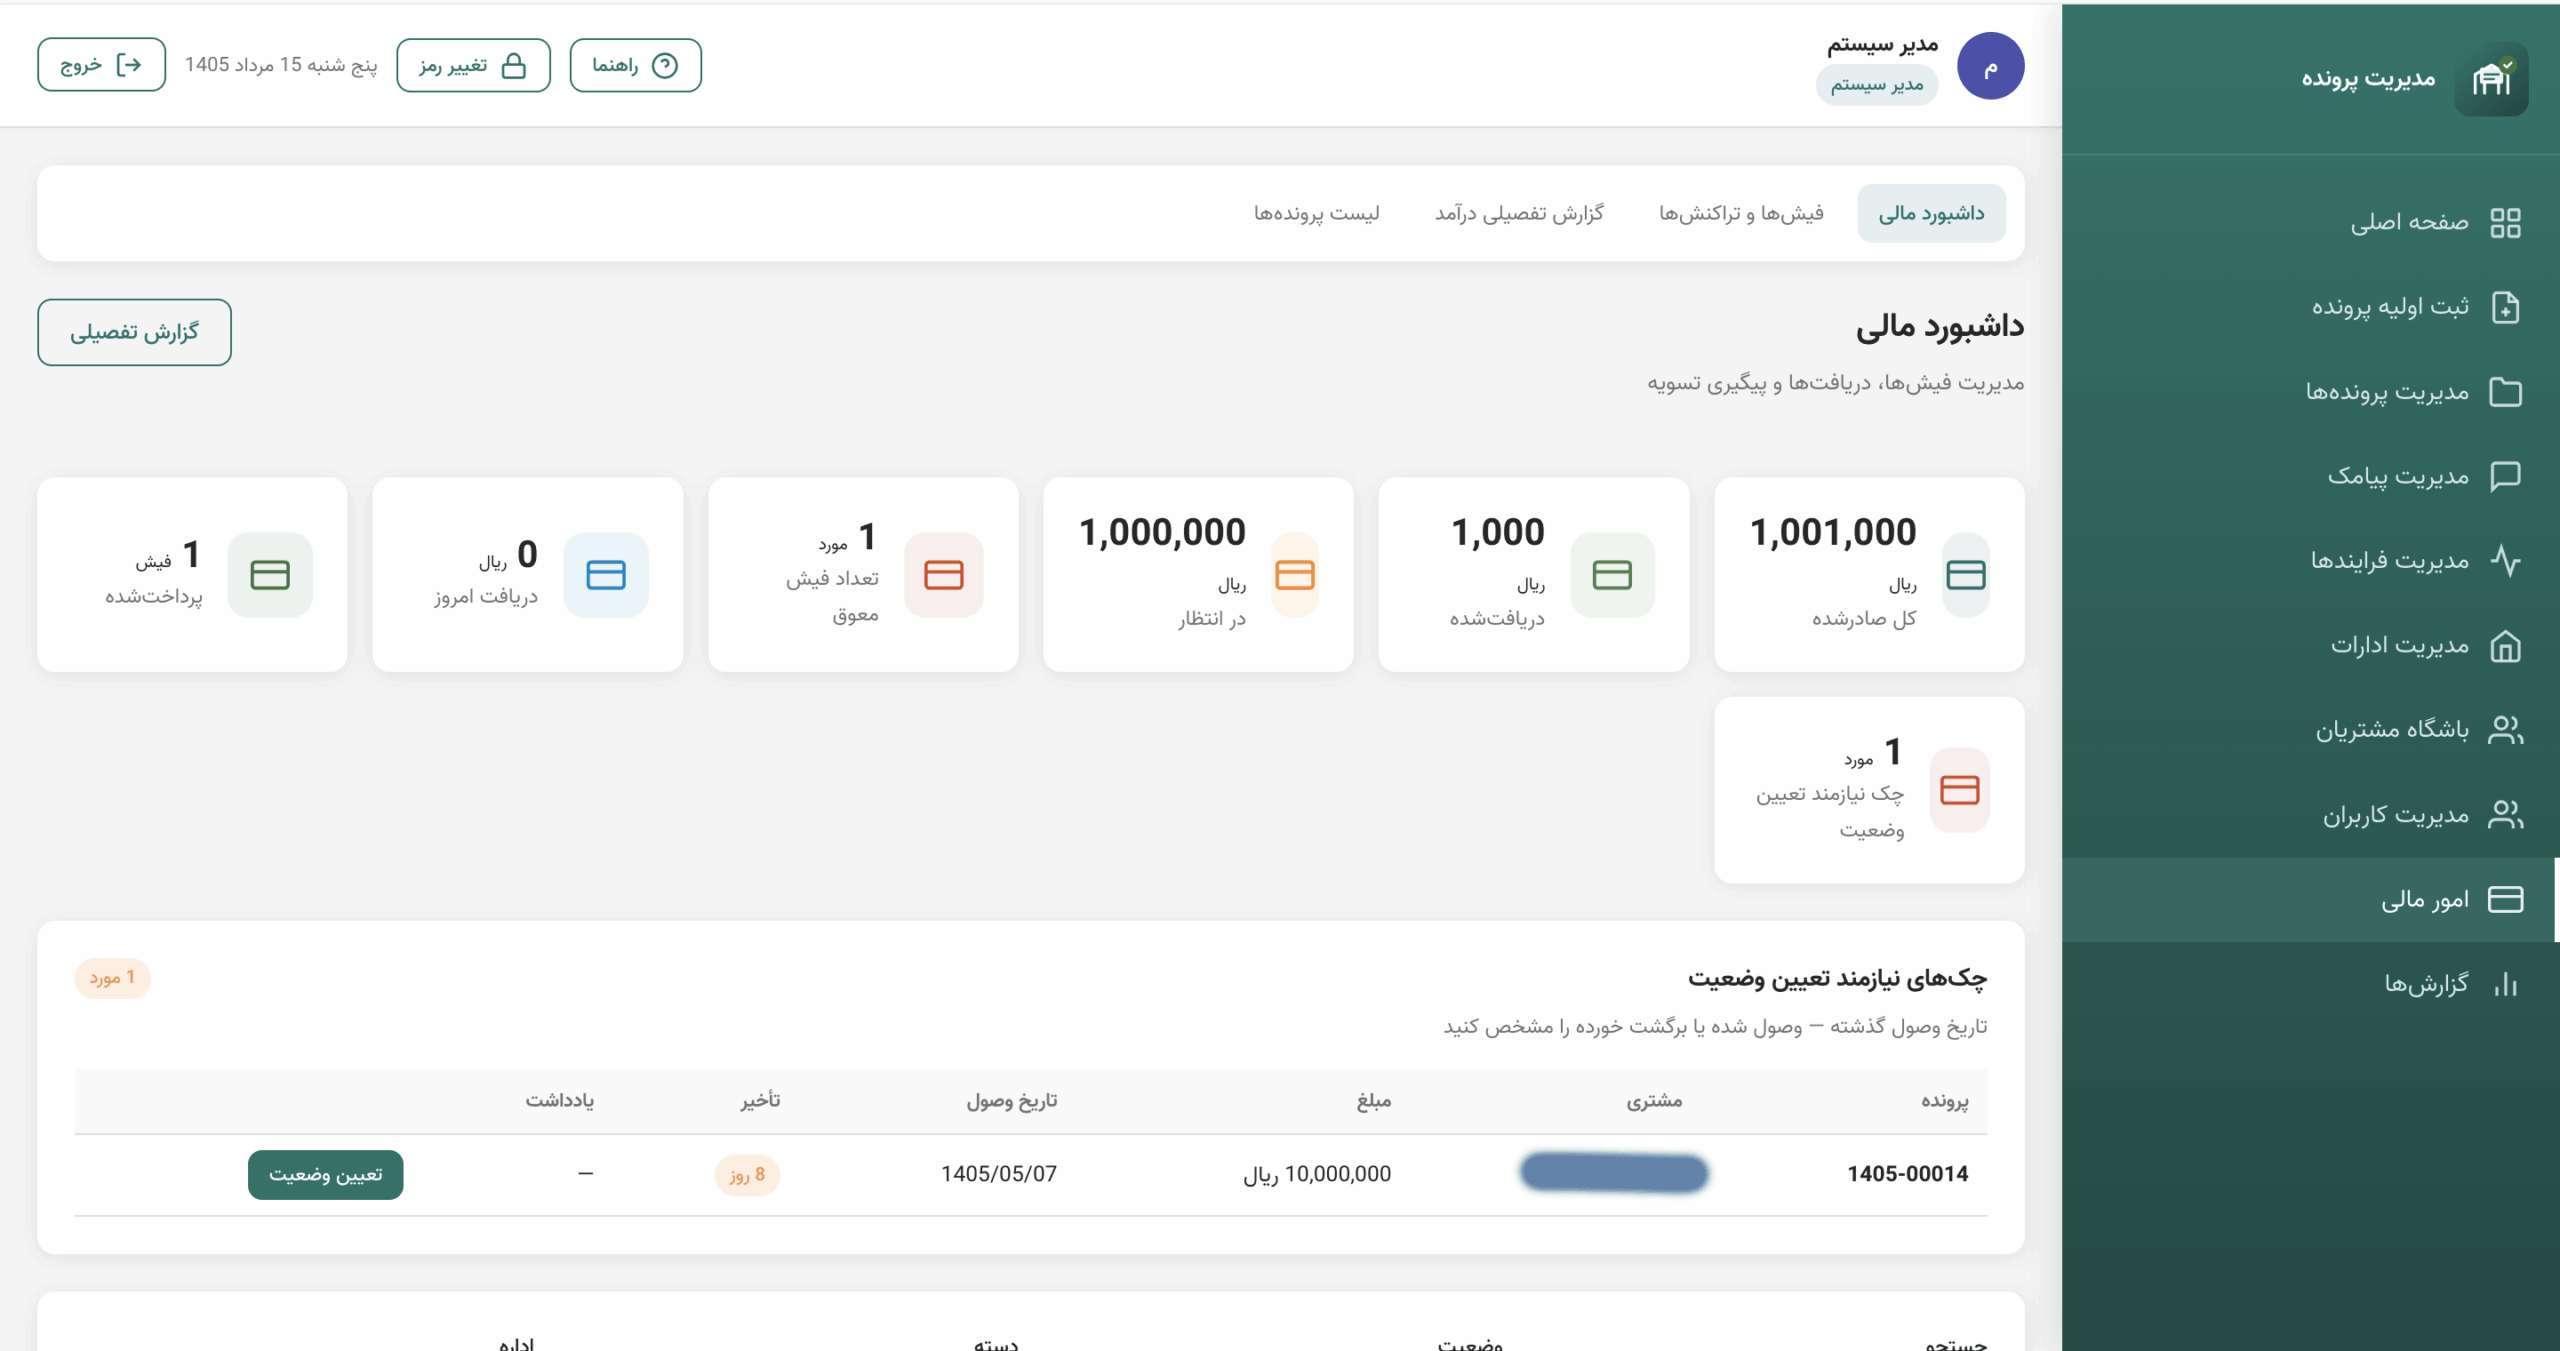Click the due date 1405/05/07
Screen dimensions: 2560x1351
[x=998, y=1174]
